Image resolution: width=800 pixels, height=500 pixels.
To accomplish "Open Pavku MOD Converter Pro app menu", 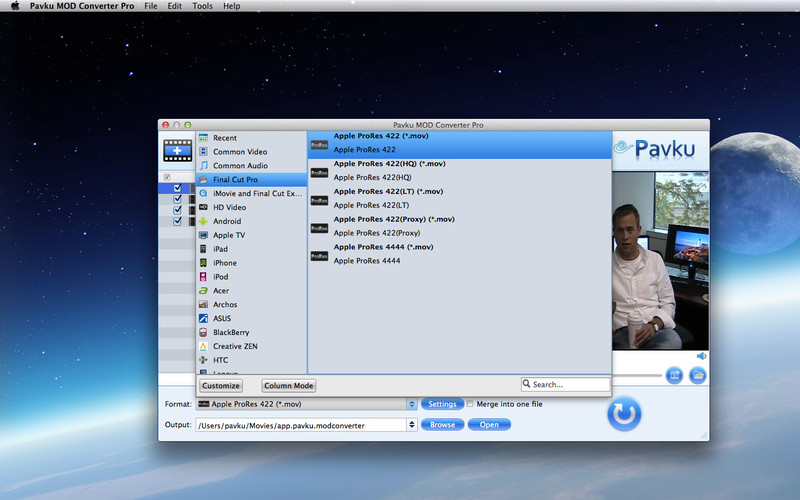I will coord(82,6).
